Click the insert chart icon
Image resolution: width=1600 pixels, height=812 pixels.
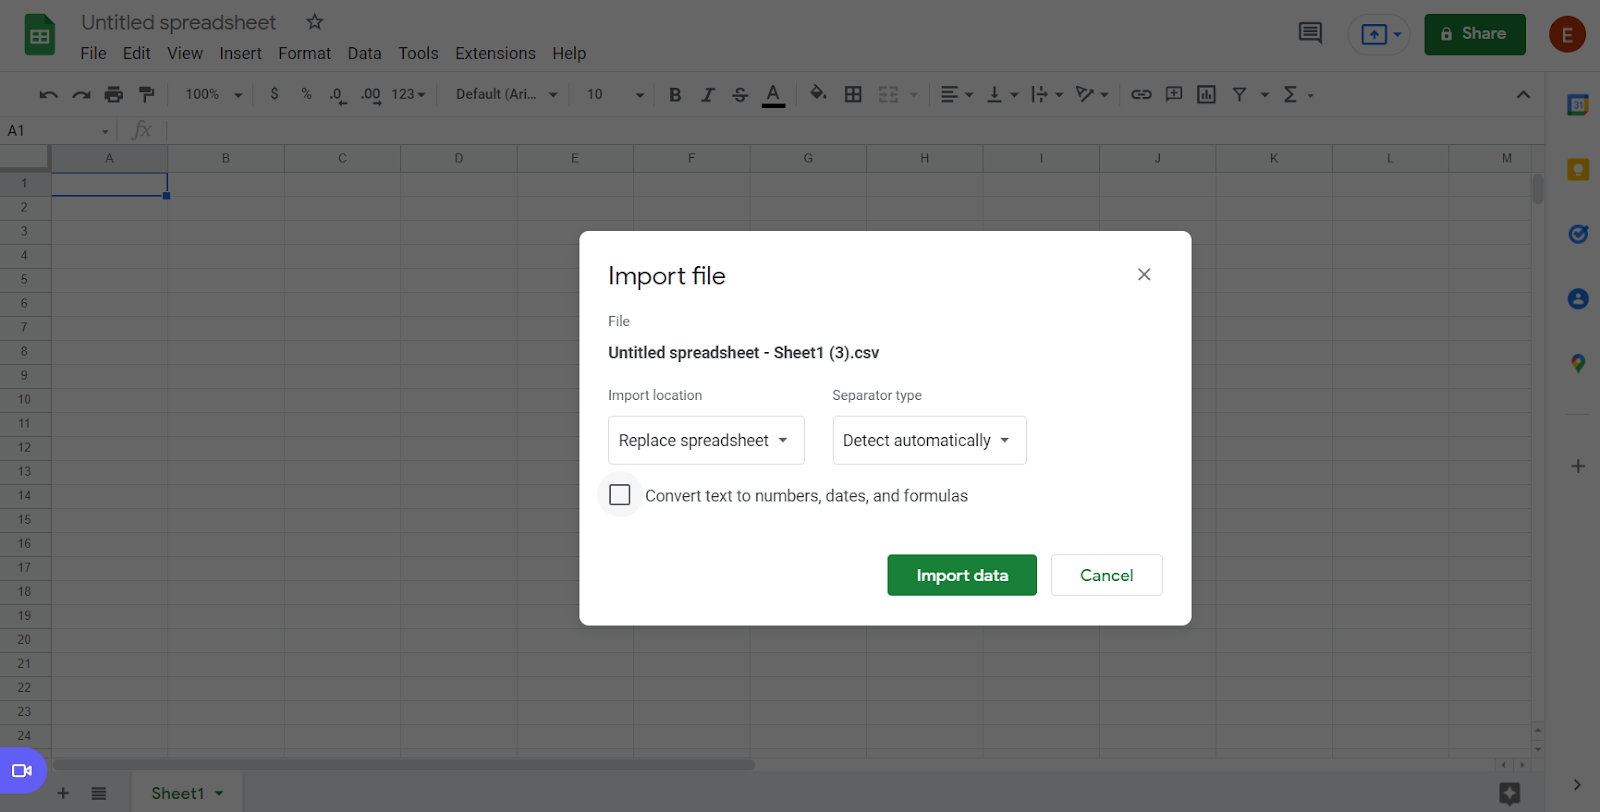1206,94
